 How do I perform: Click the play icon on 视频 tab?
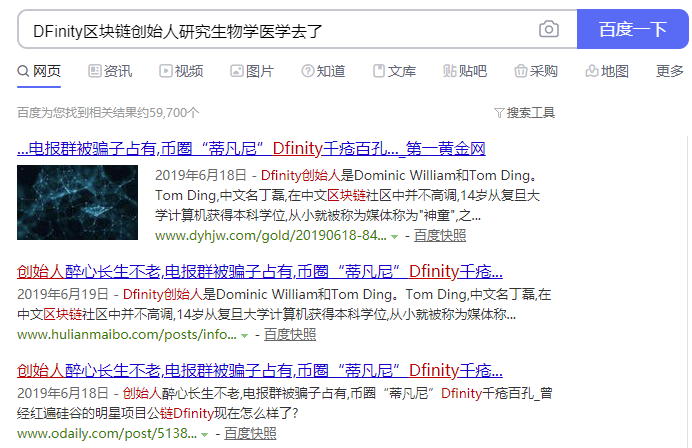[165, 71]
